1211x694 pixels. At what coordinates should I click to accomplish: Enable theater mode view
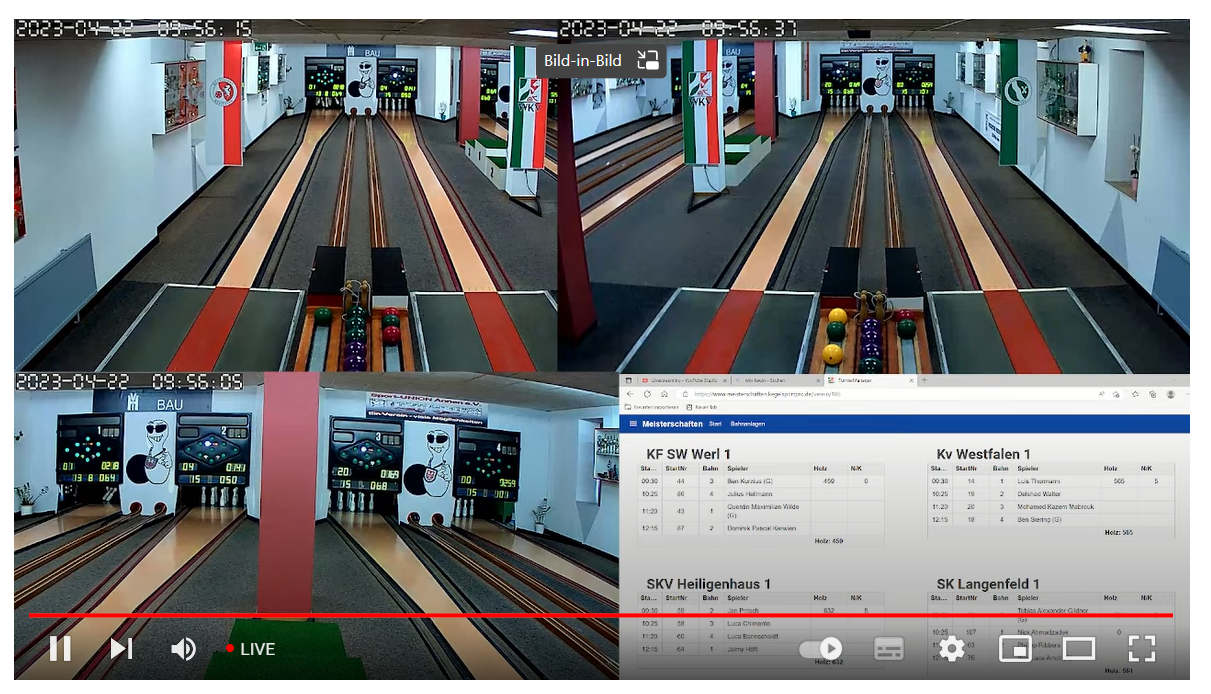point(1078,649)
